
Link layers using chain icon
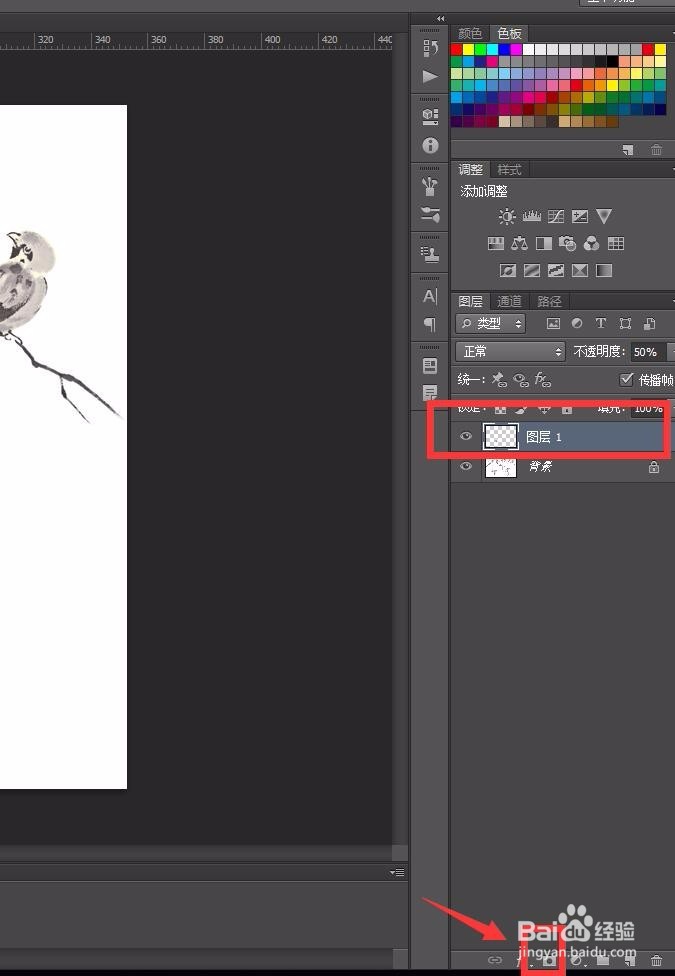[494, 960]
